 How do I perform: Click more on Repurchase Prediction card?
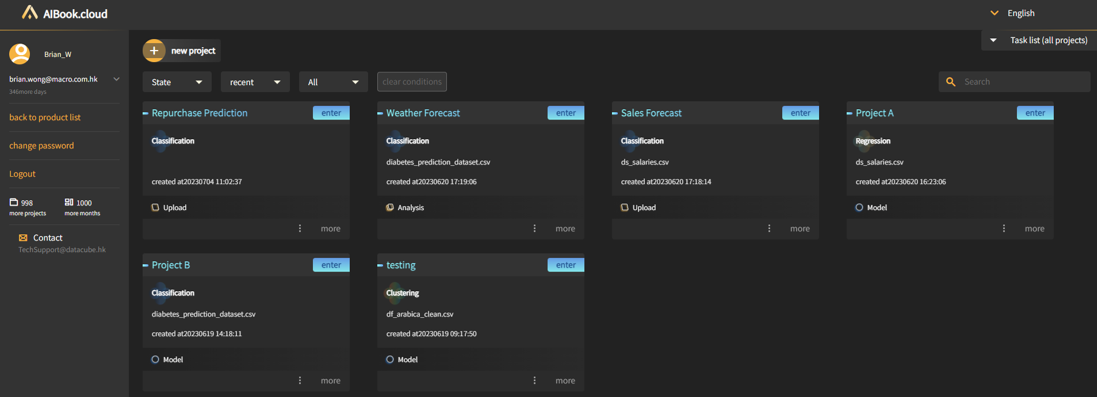(x=331, y=228)
